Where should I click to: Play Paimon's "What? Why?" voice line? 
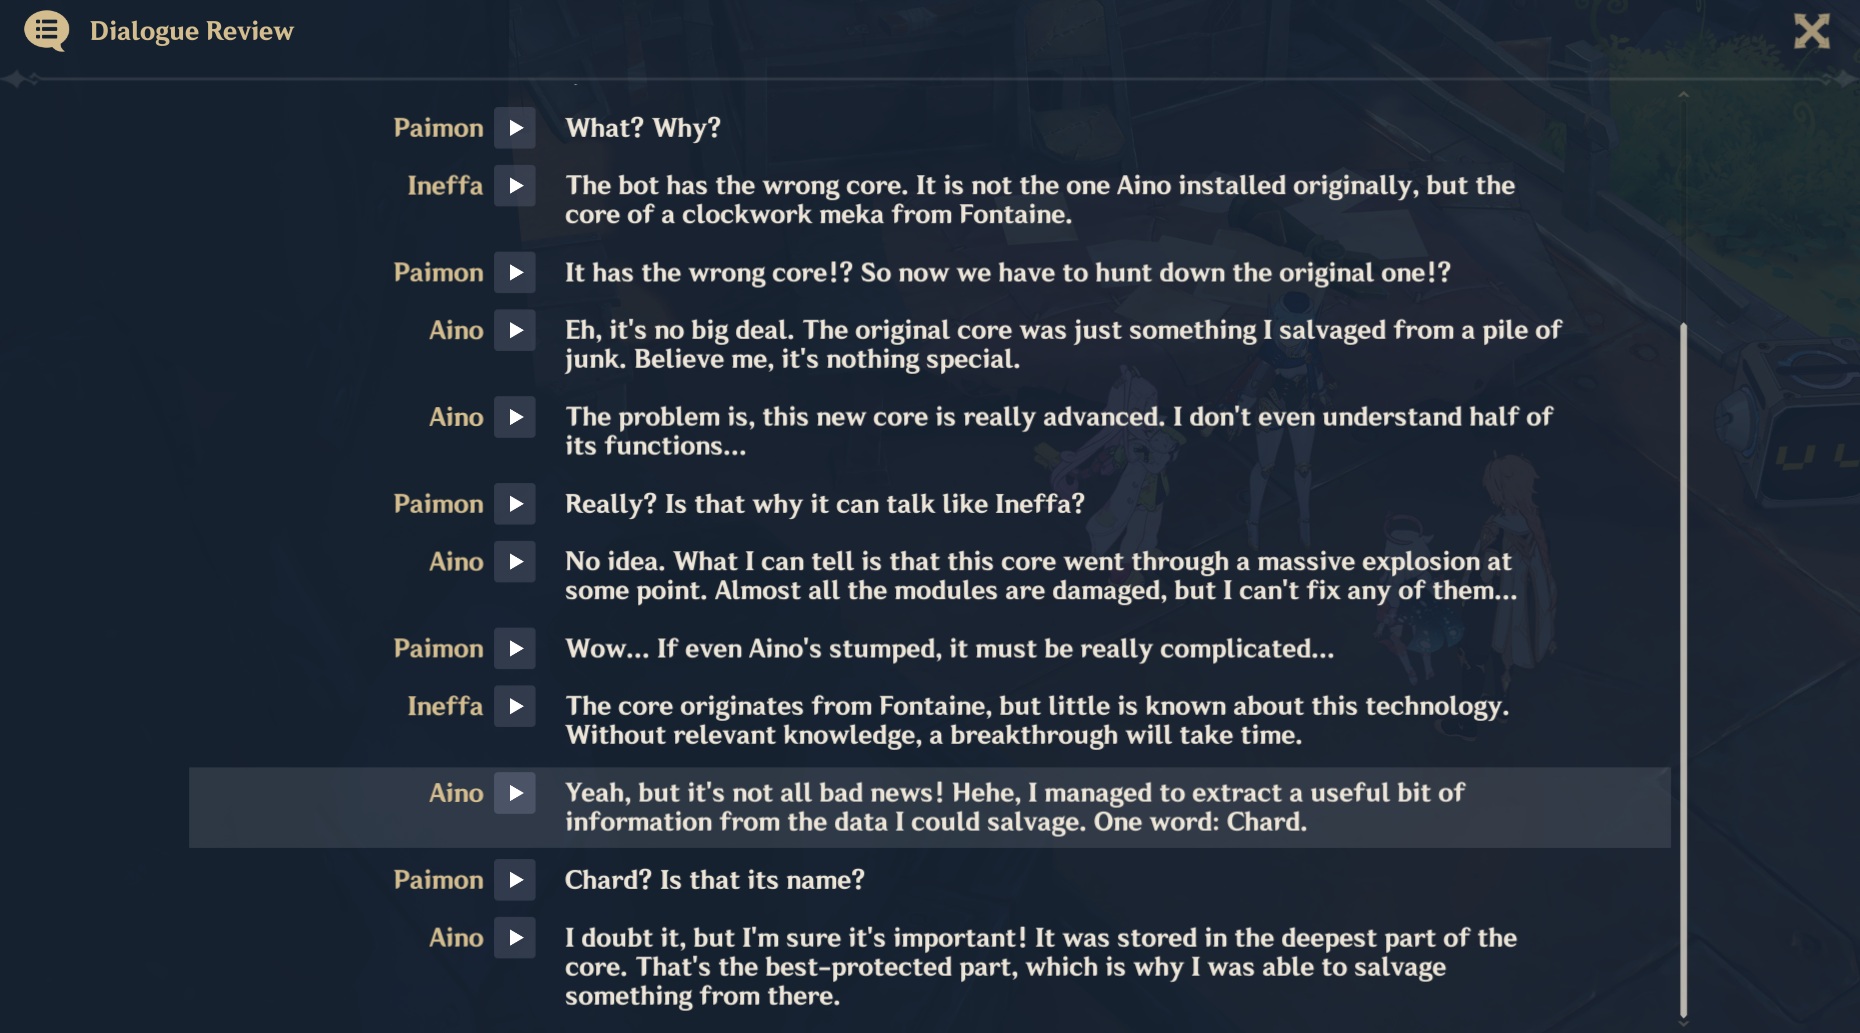pos(515,128)
